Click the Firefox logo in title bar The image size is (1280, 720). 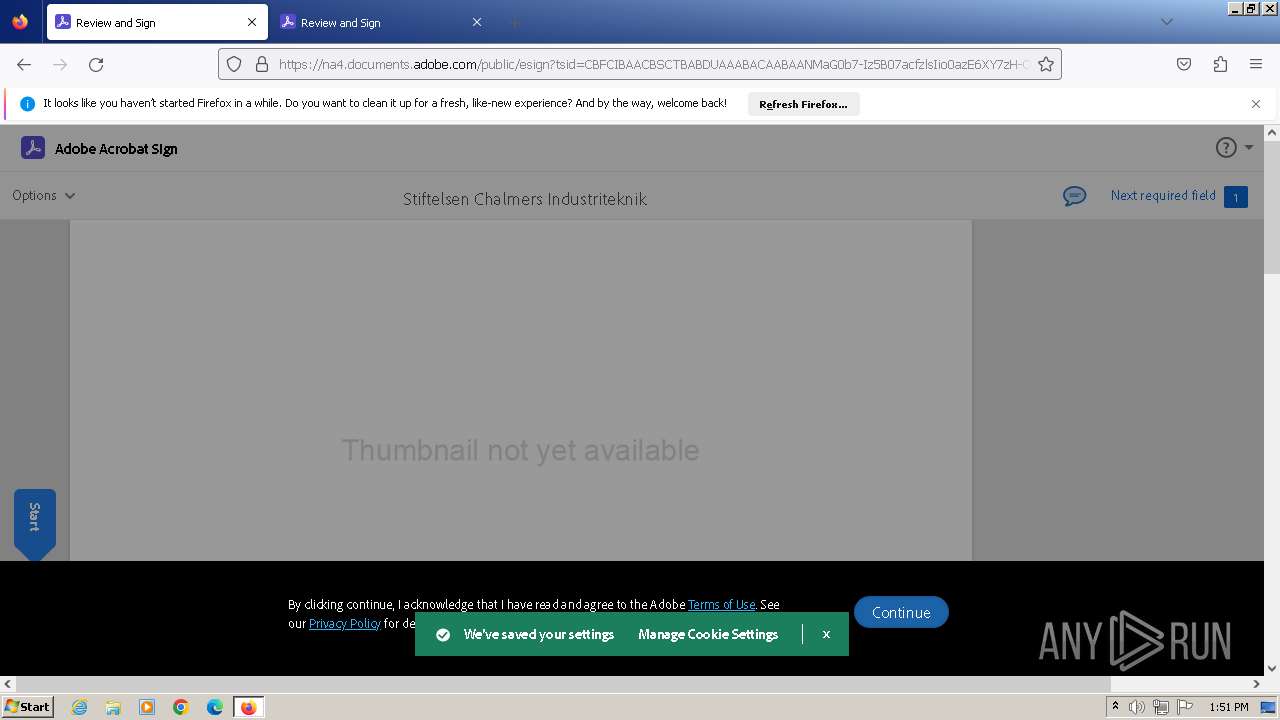pyautogui.click(x=20, y=21)
